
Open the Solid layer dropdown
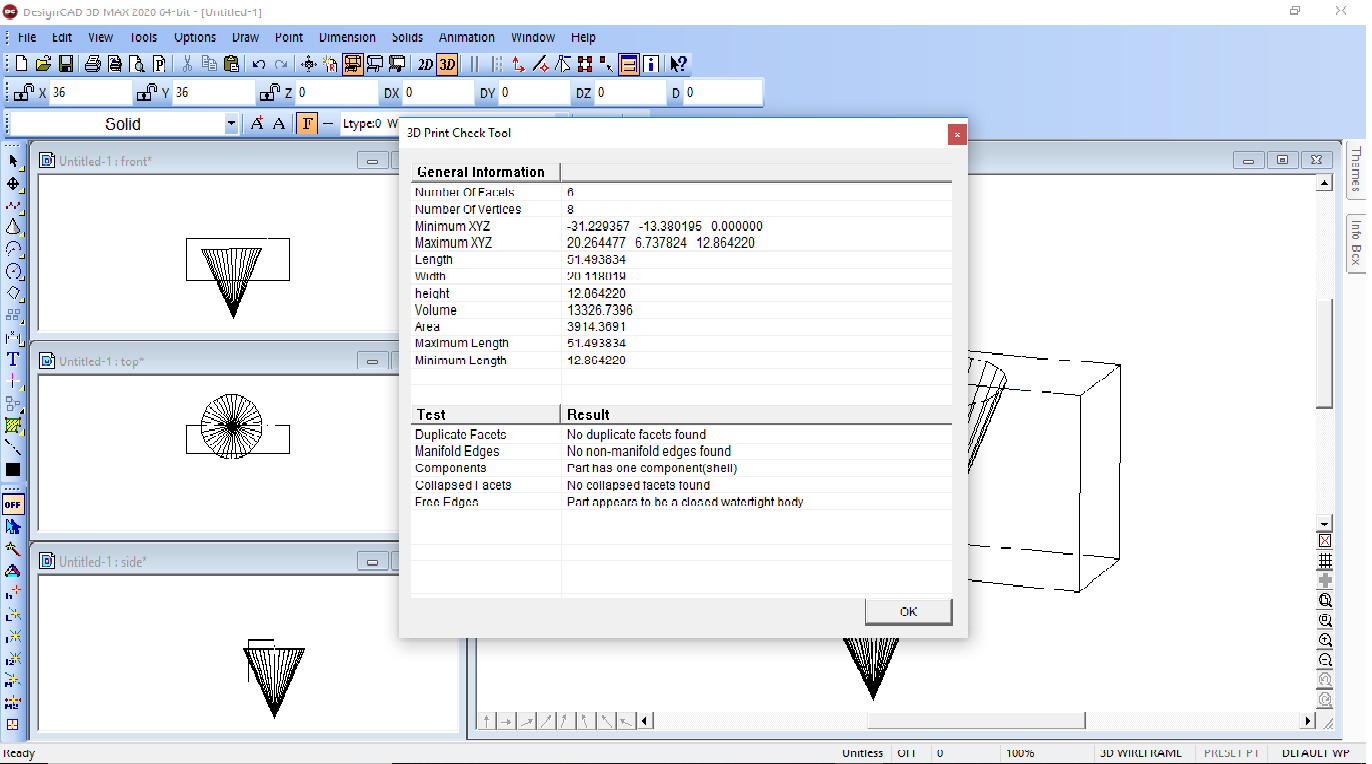(x=232, y=123)
